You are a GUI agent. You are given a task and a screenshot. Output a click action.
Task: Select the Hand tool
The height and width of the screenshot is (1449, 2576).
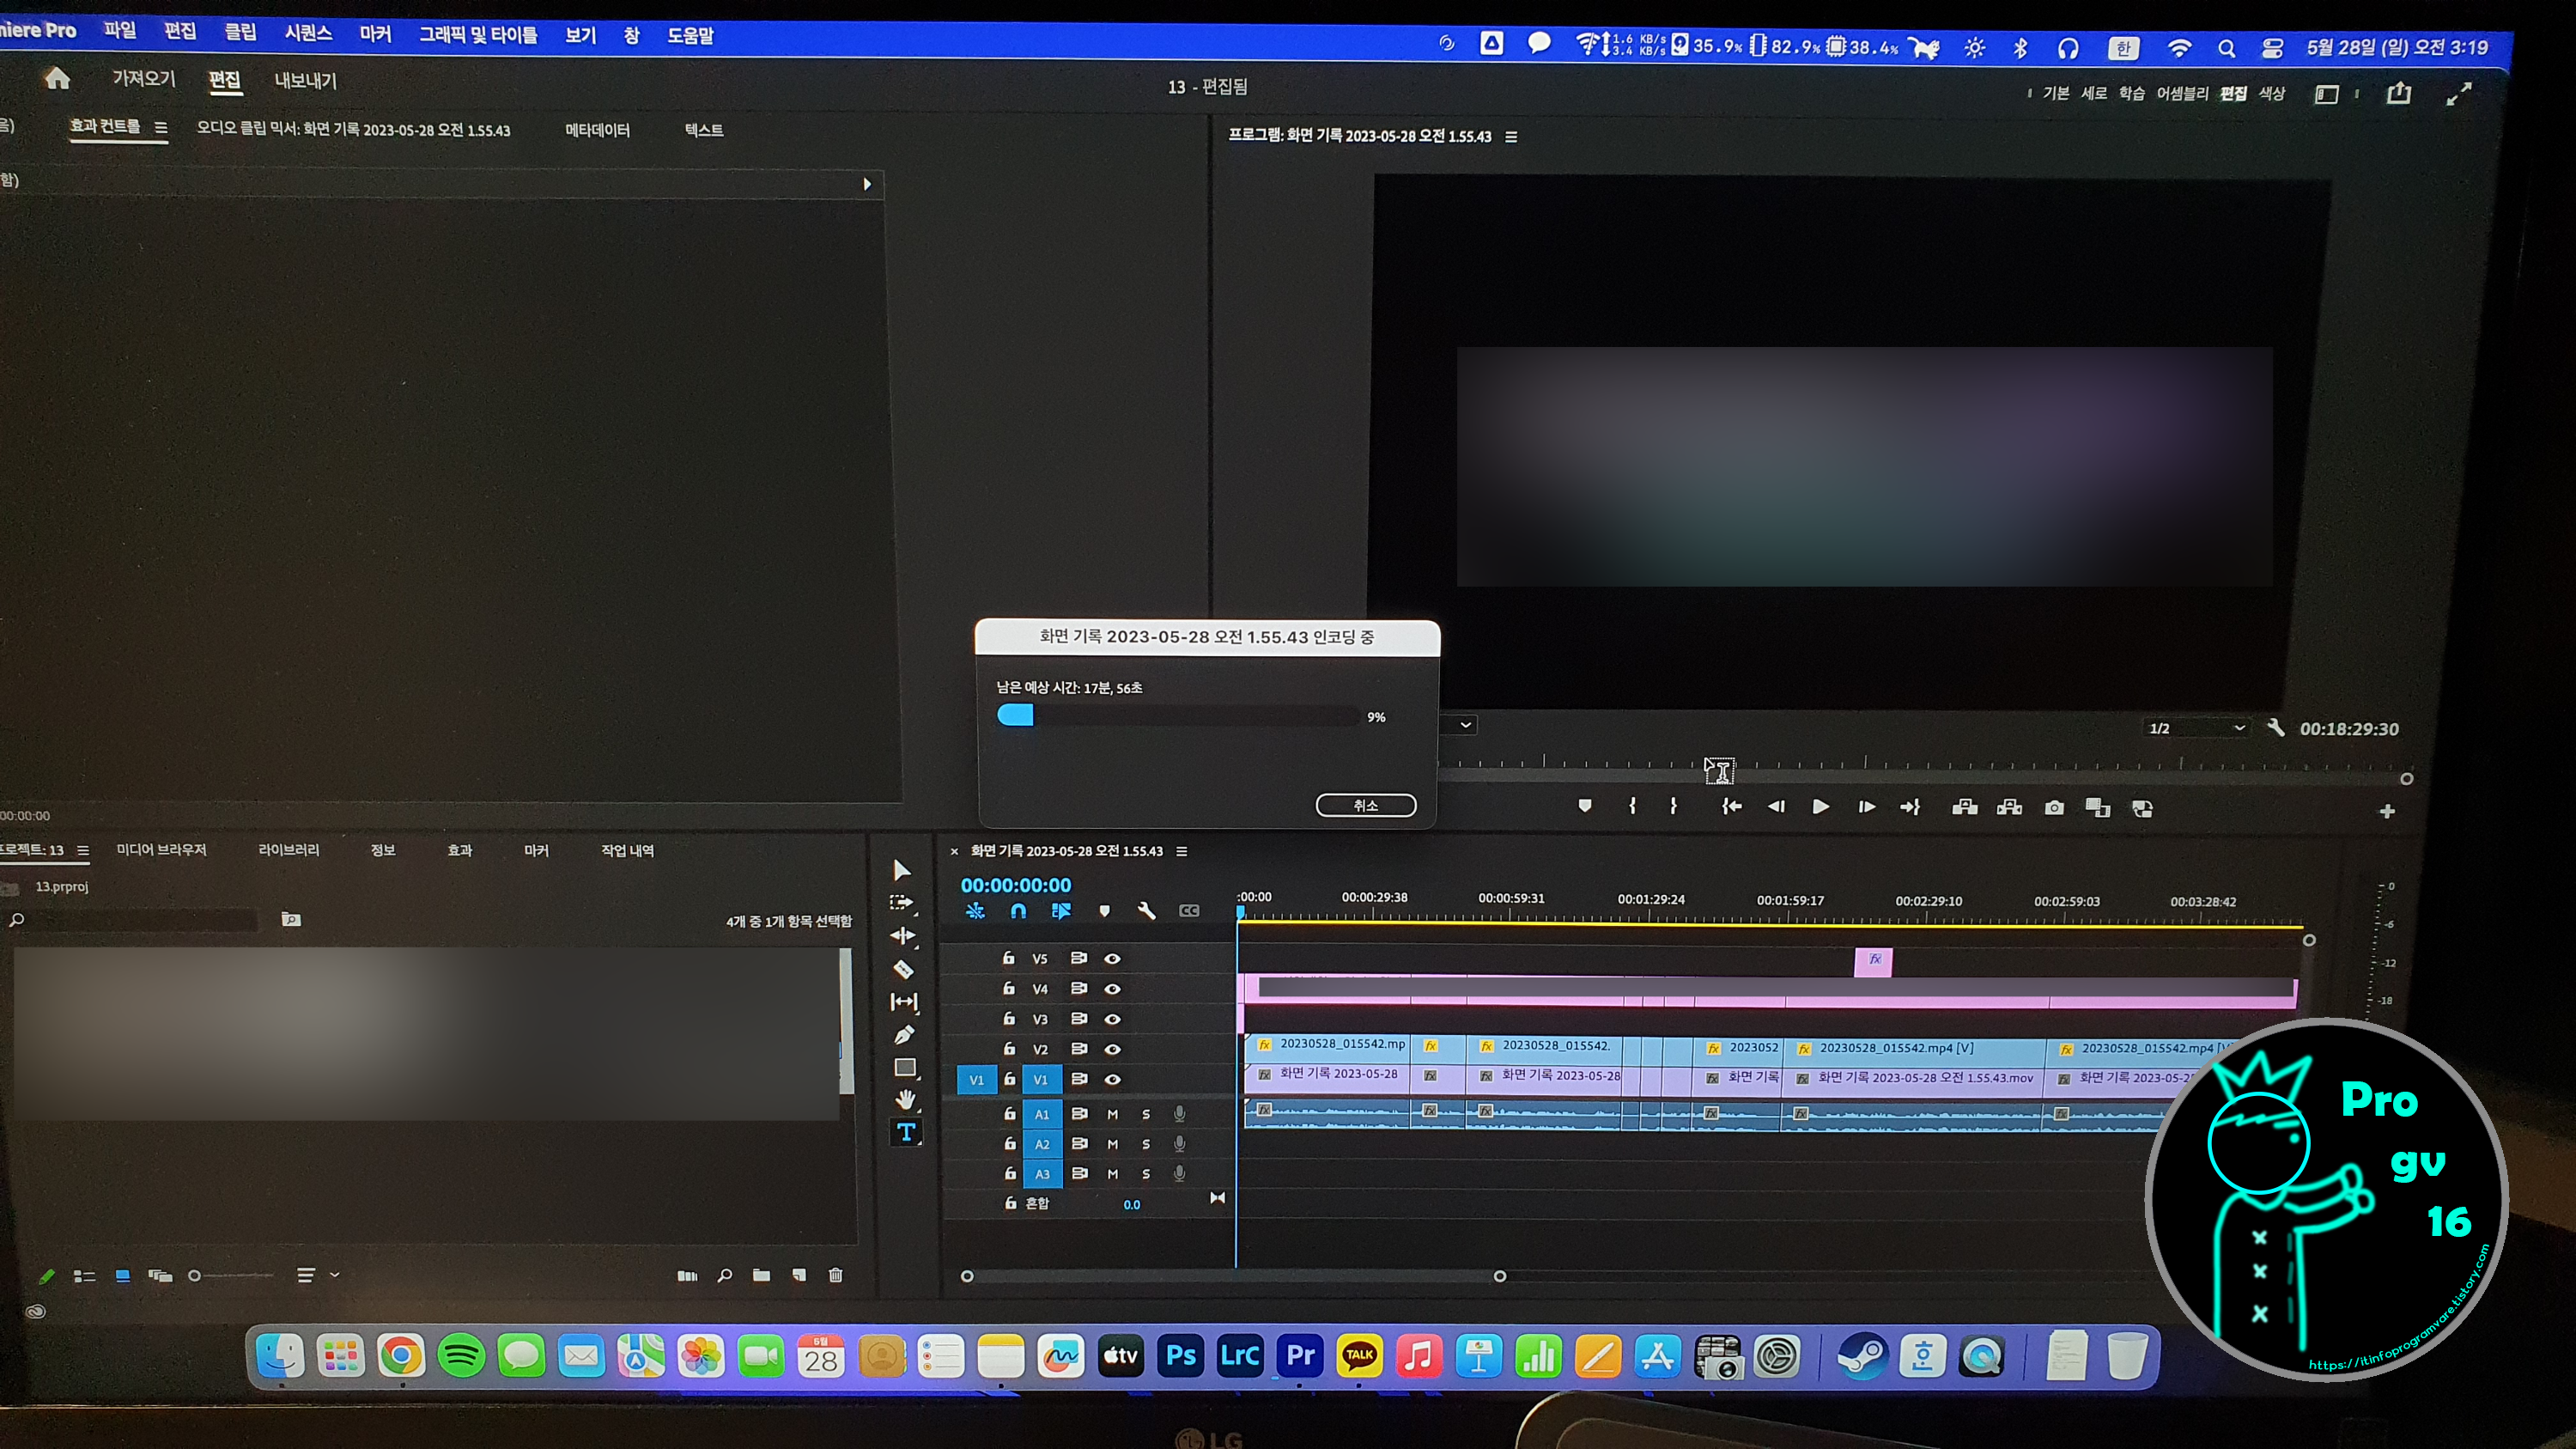[905, 1100]
